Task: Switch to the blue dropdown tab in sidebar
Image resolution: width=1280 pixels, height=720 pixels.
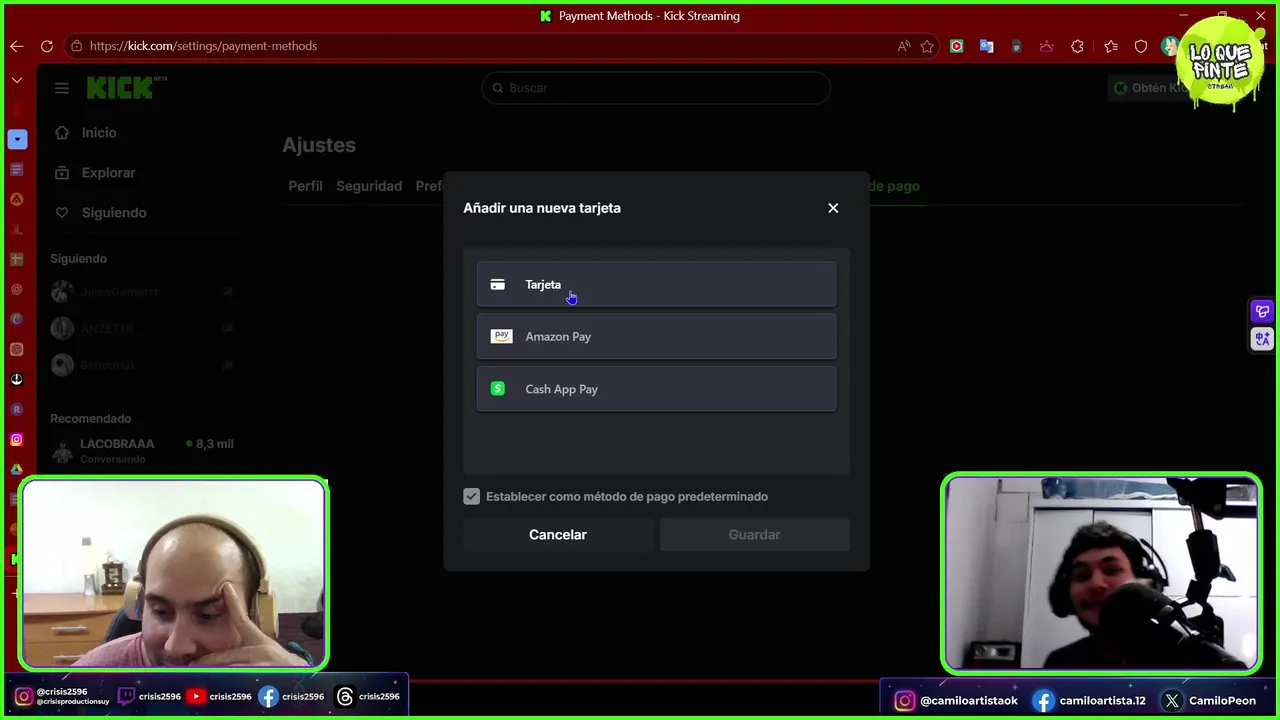Action: [x=17, y=139]
